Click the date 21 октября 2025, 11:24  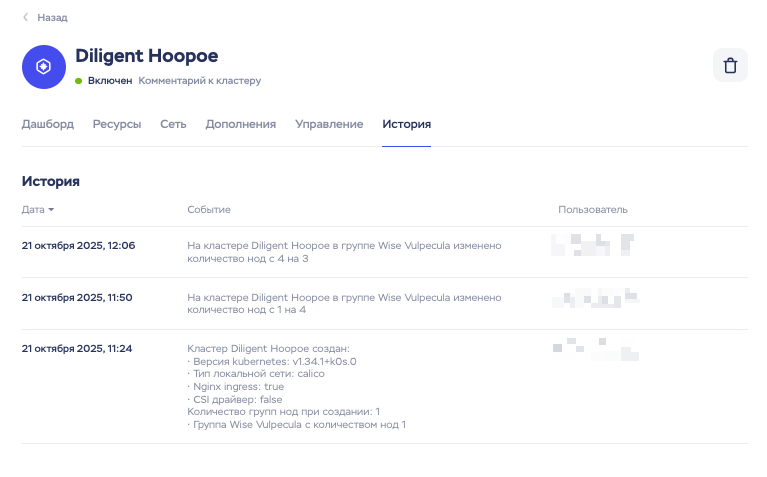[x=77, y=349]
